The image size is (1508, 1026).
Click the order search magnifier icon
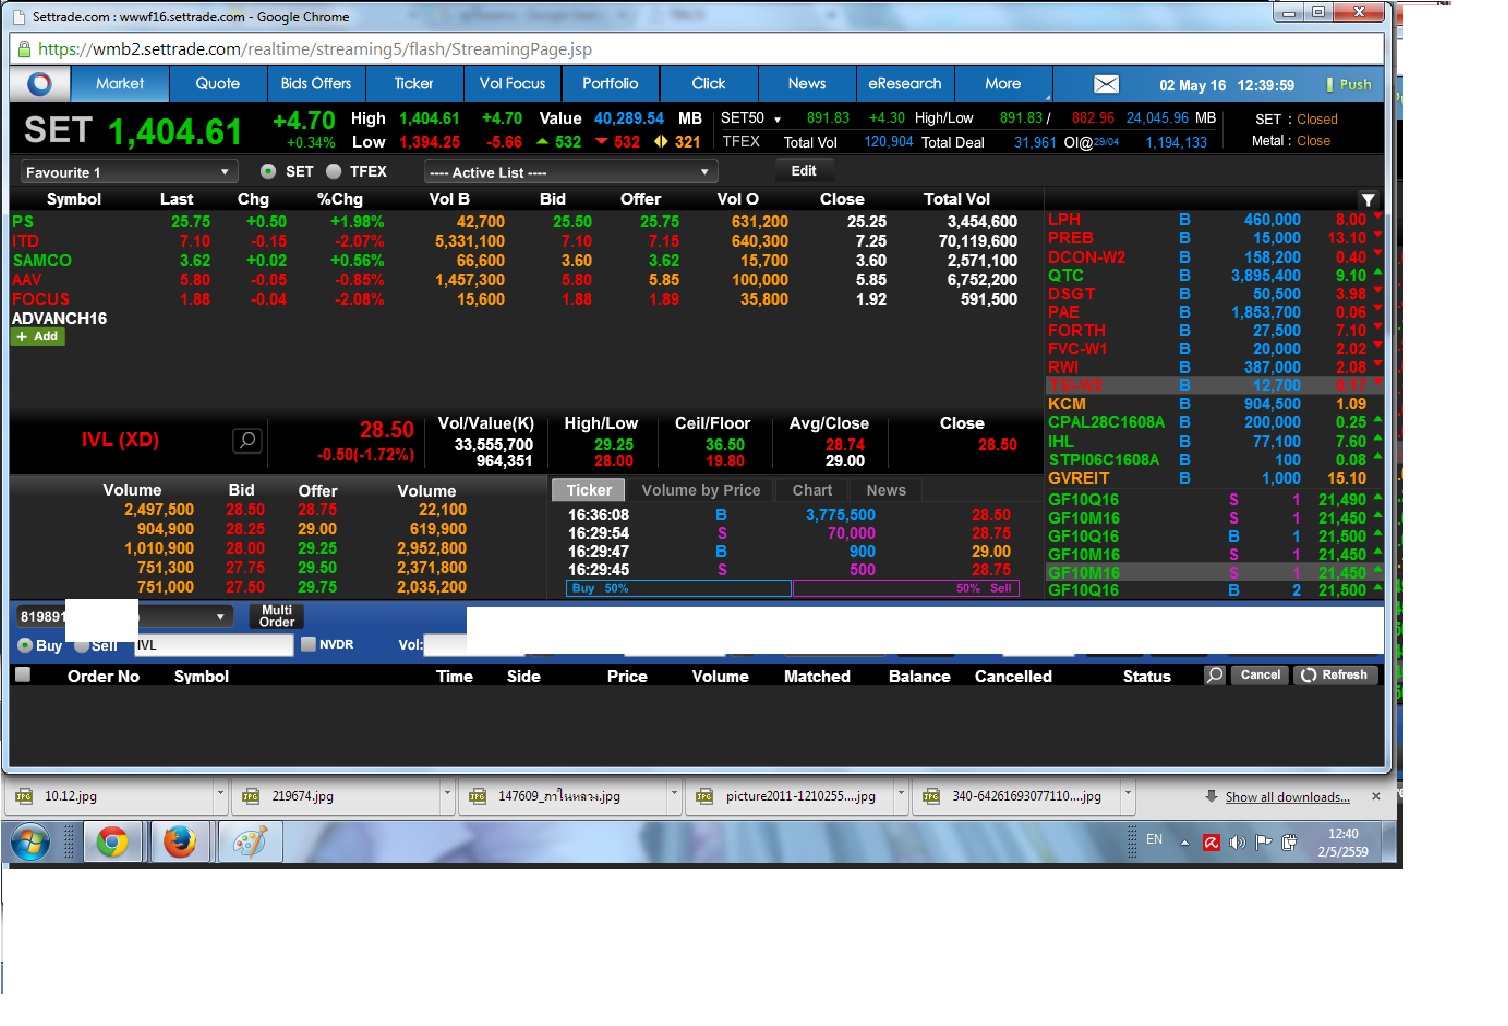coord(1214,675)
